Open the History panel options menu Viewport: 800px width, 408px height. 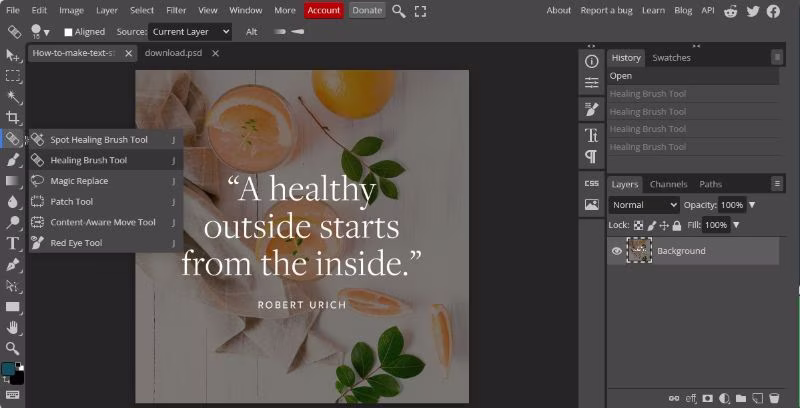[777, 57]
